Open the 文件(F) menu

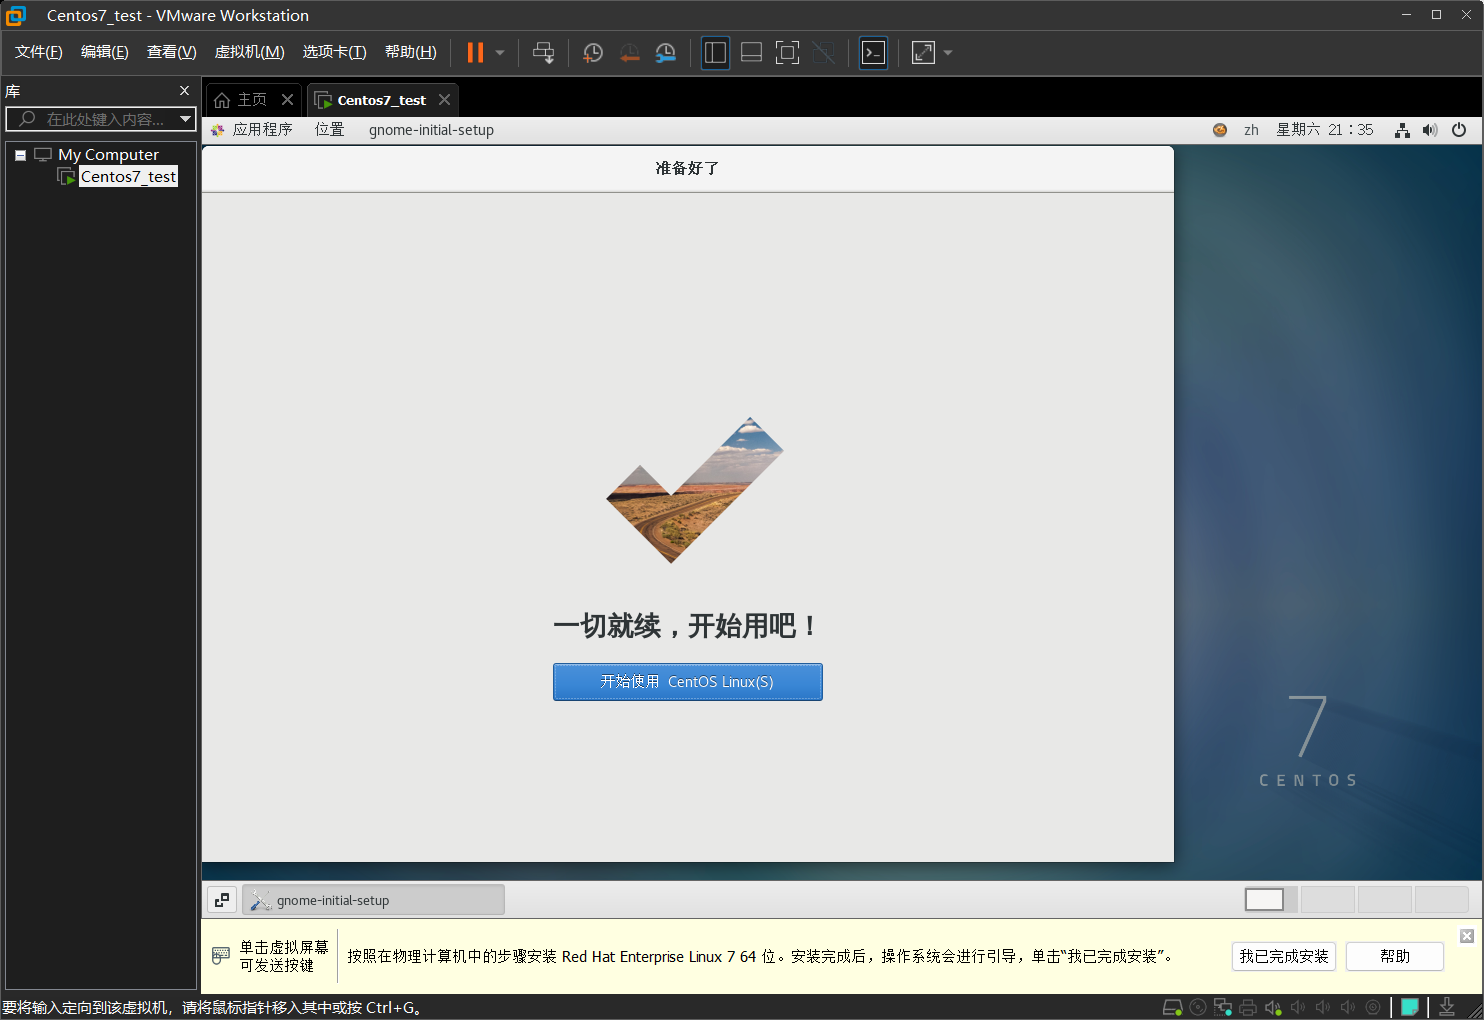point(39,52)
